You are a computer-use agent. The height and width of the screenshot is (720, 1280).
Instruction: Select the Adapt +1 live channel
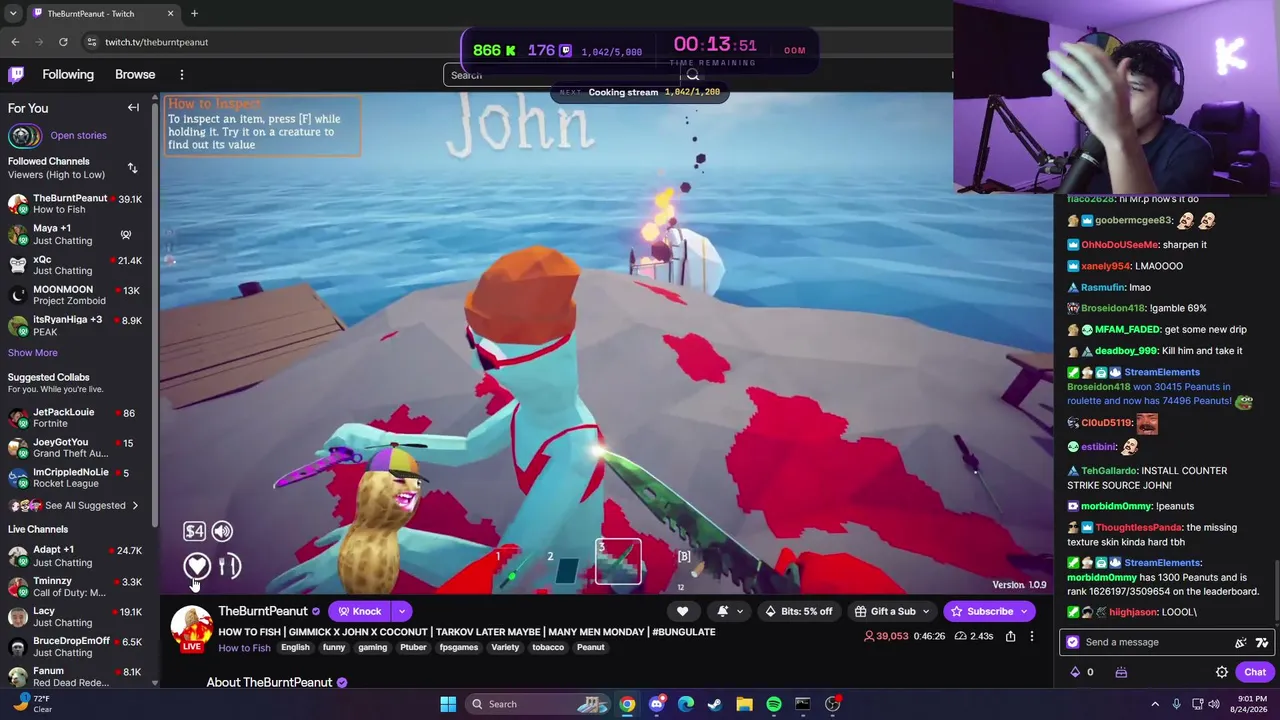(78, 556)
